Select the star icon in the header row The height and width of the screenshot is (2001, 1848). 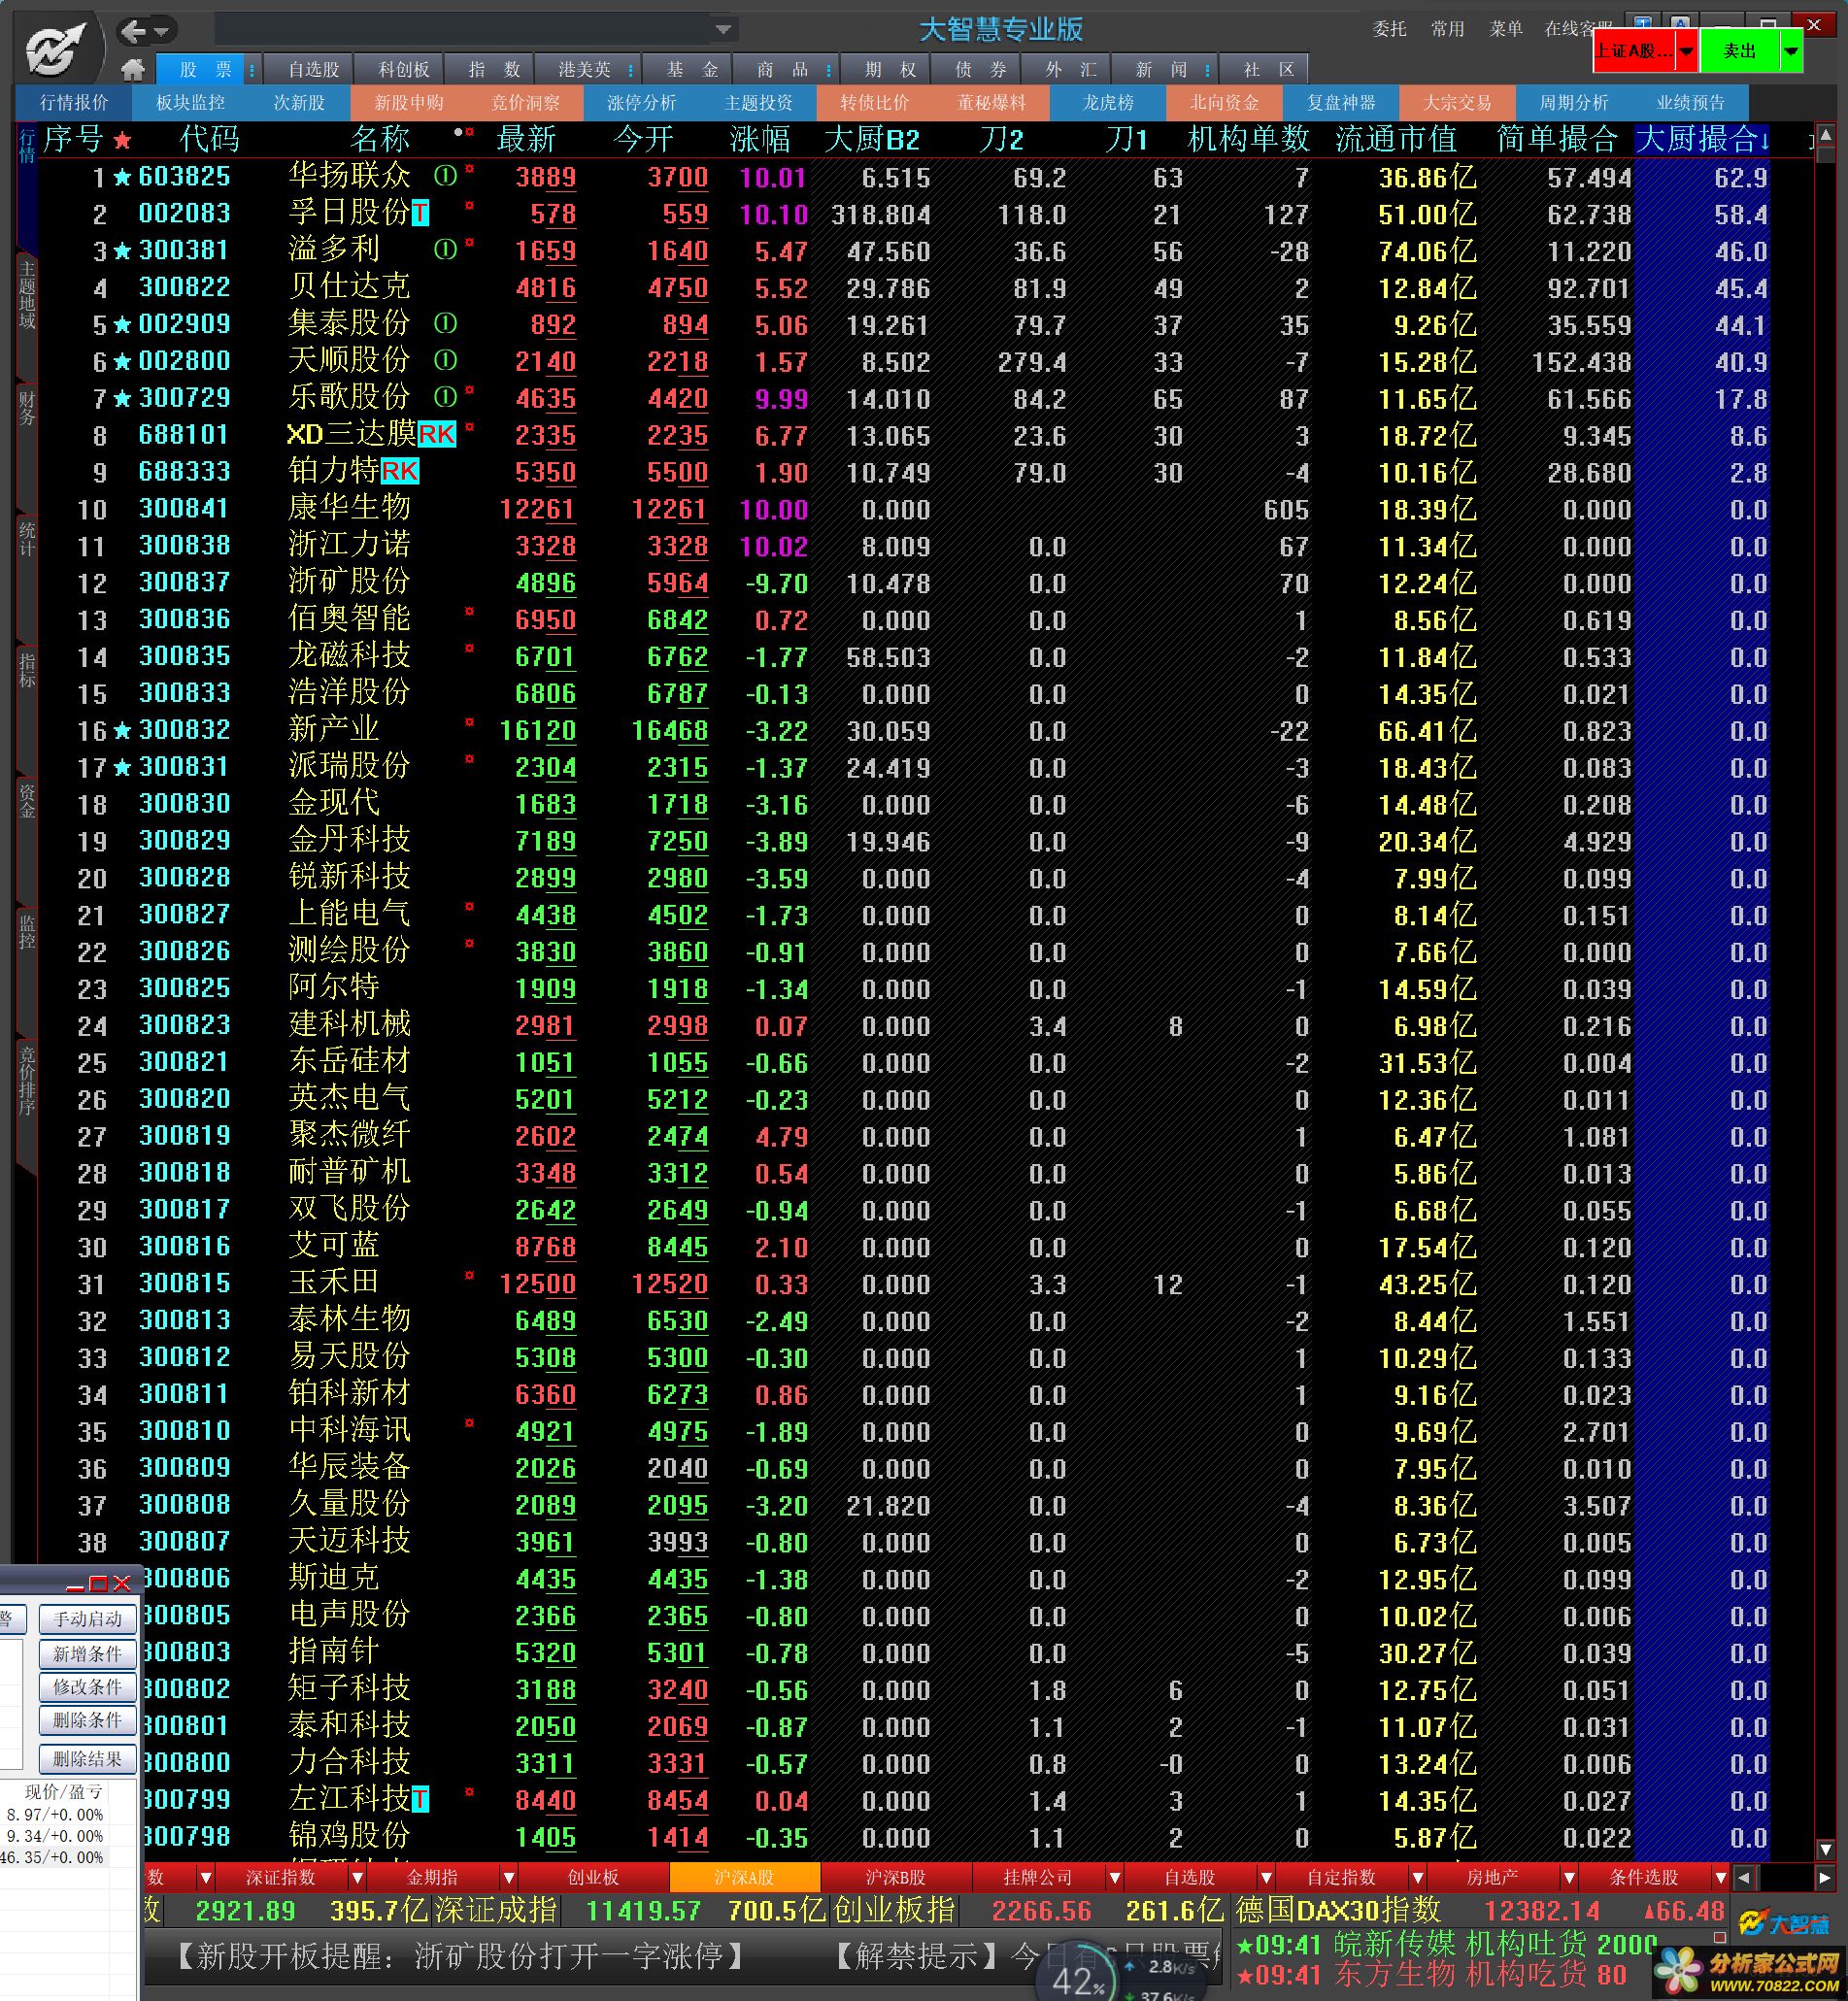point(122,140)
